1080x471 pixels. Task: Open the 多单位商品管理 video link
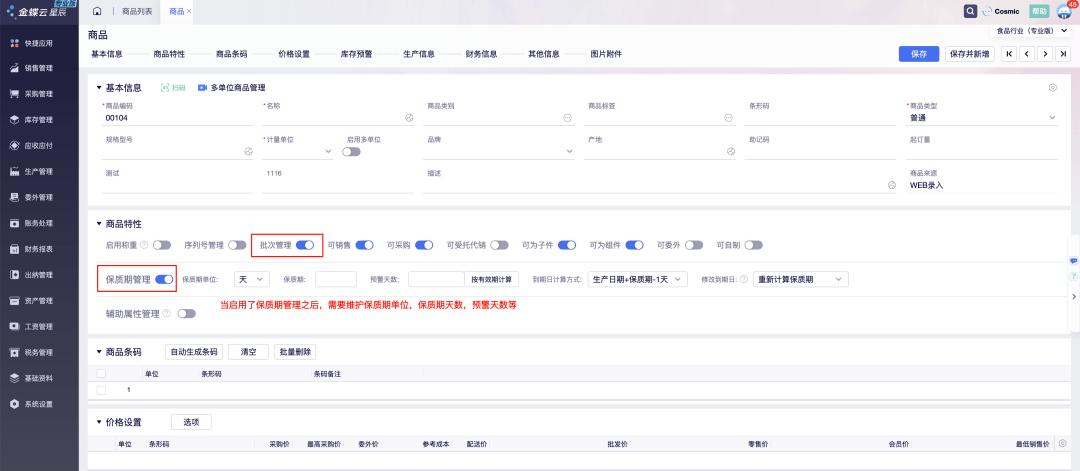coord(231,87)
